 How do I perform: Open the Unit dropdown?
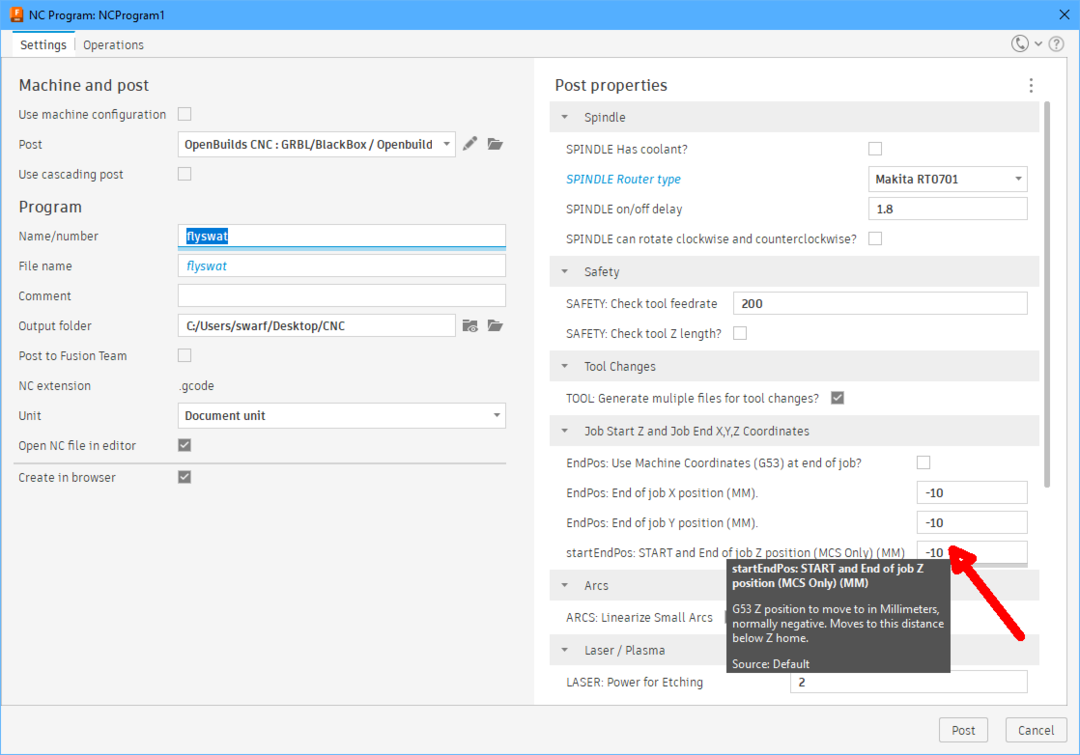341,416
